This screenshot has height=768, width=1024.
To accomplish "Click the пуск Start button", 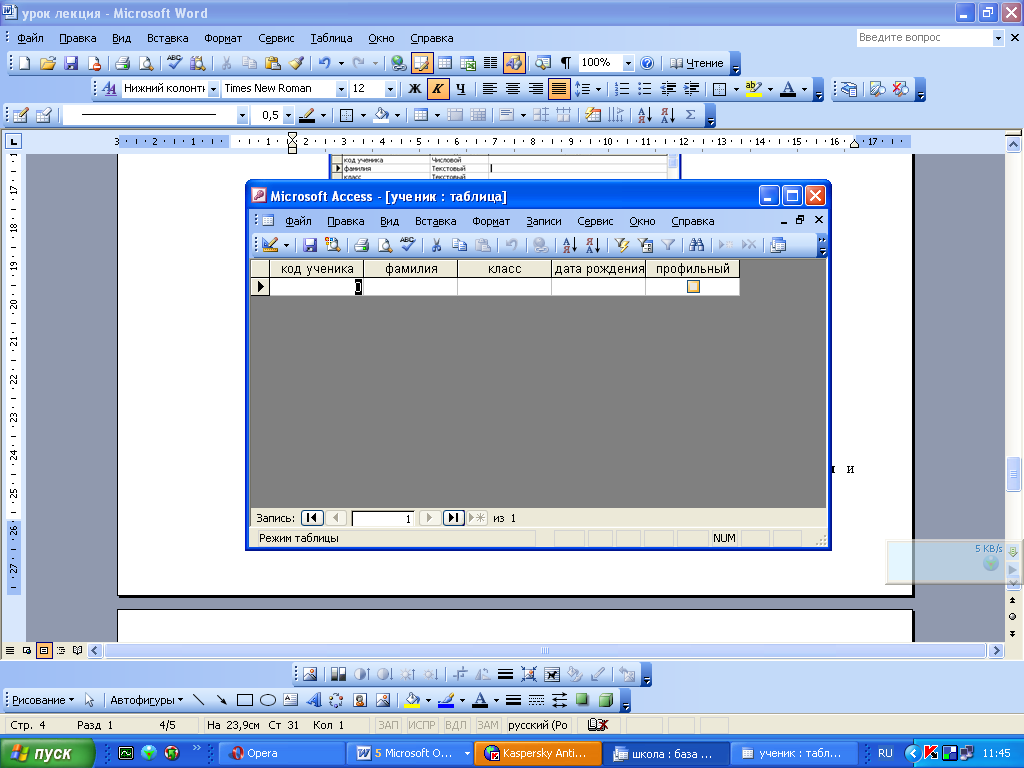I will click(x=47, y=753).
